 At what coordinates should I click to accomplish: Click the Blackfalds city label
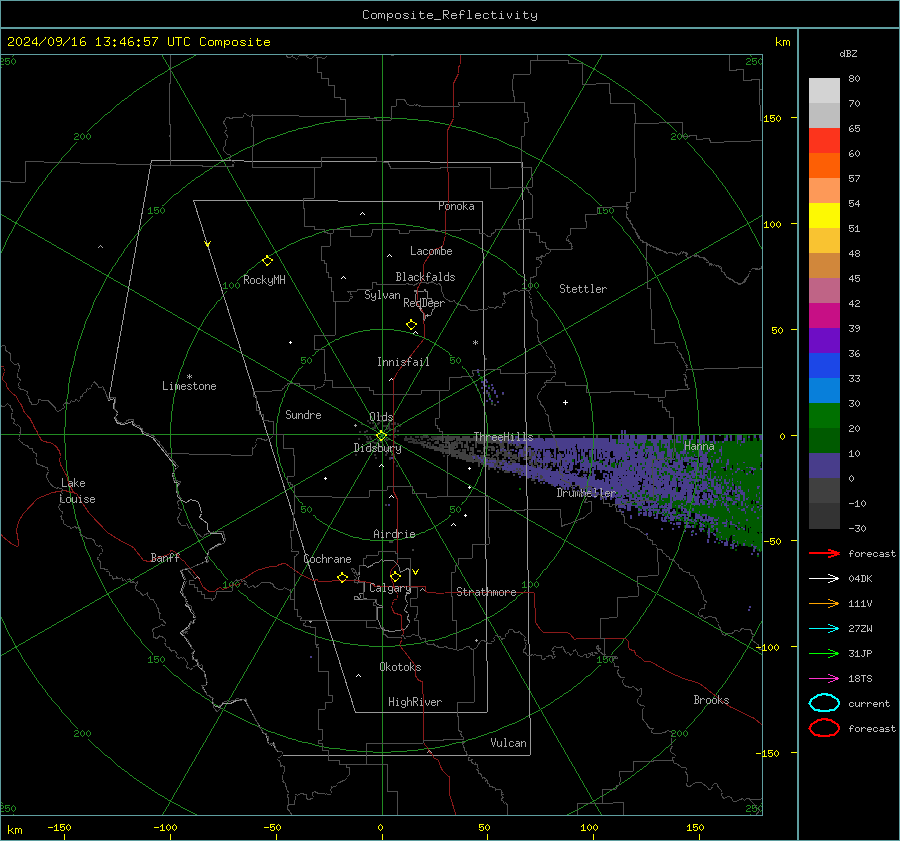(x=425, y=277)
